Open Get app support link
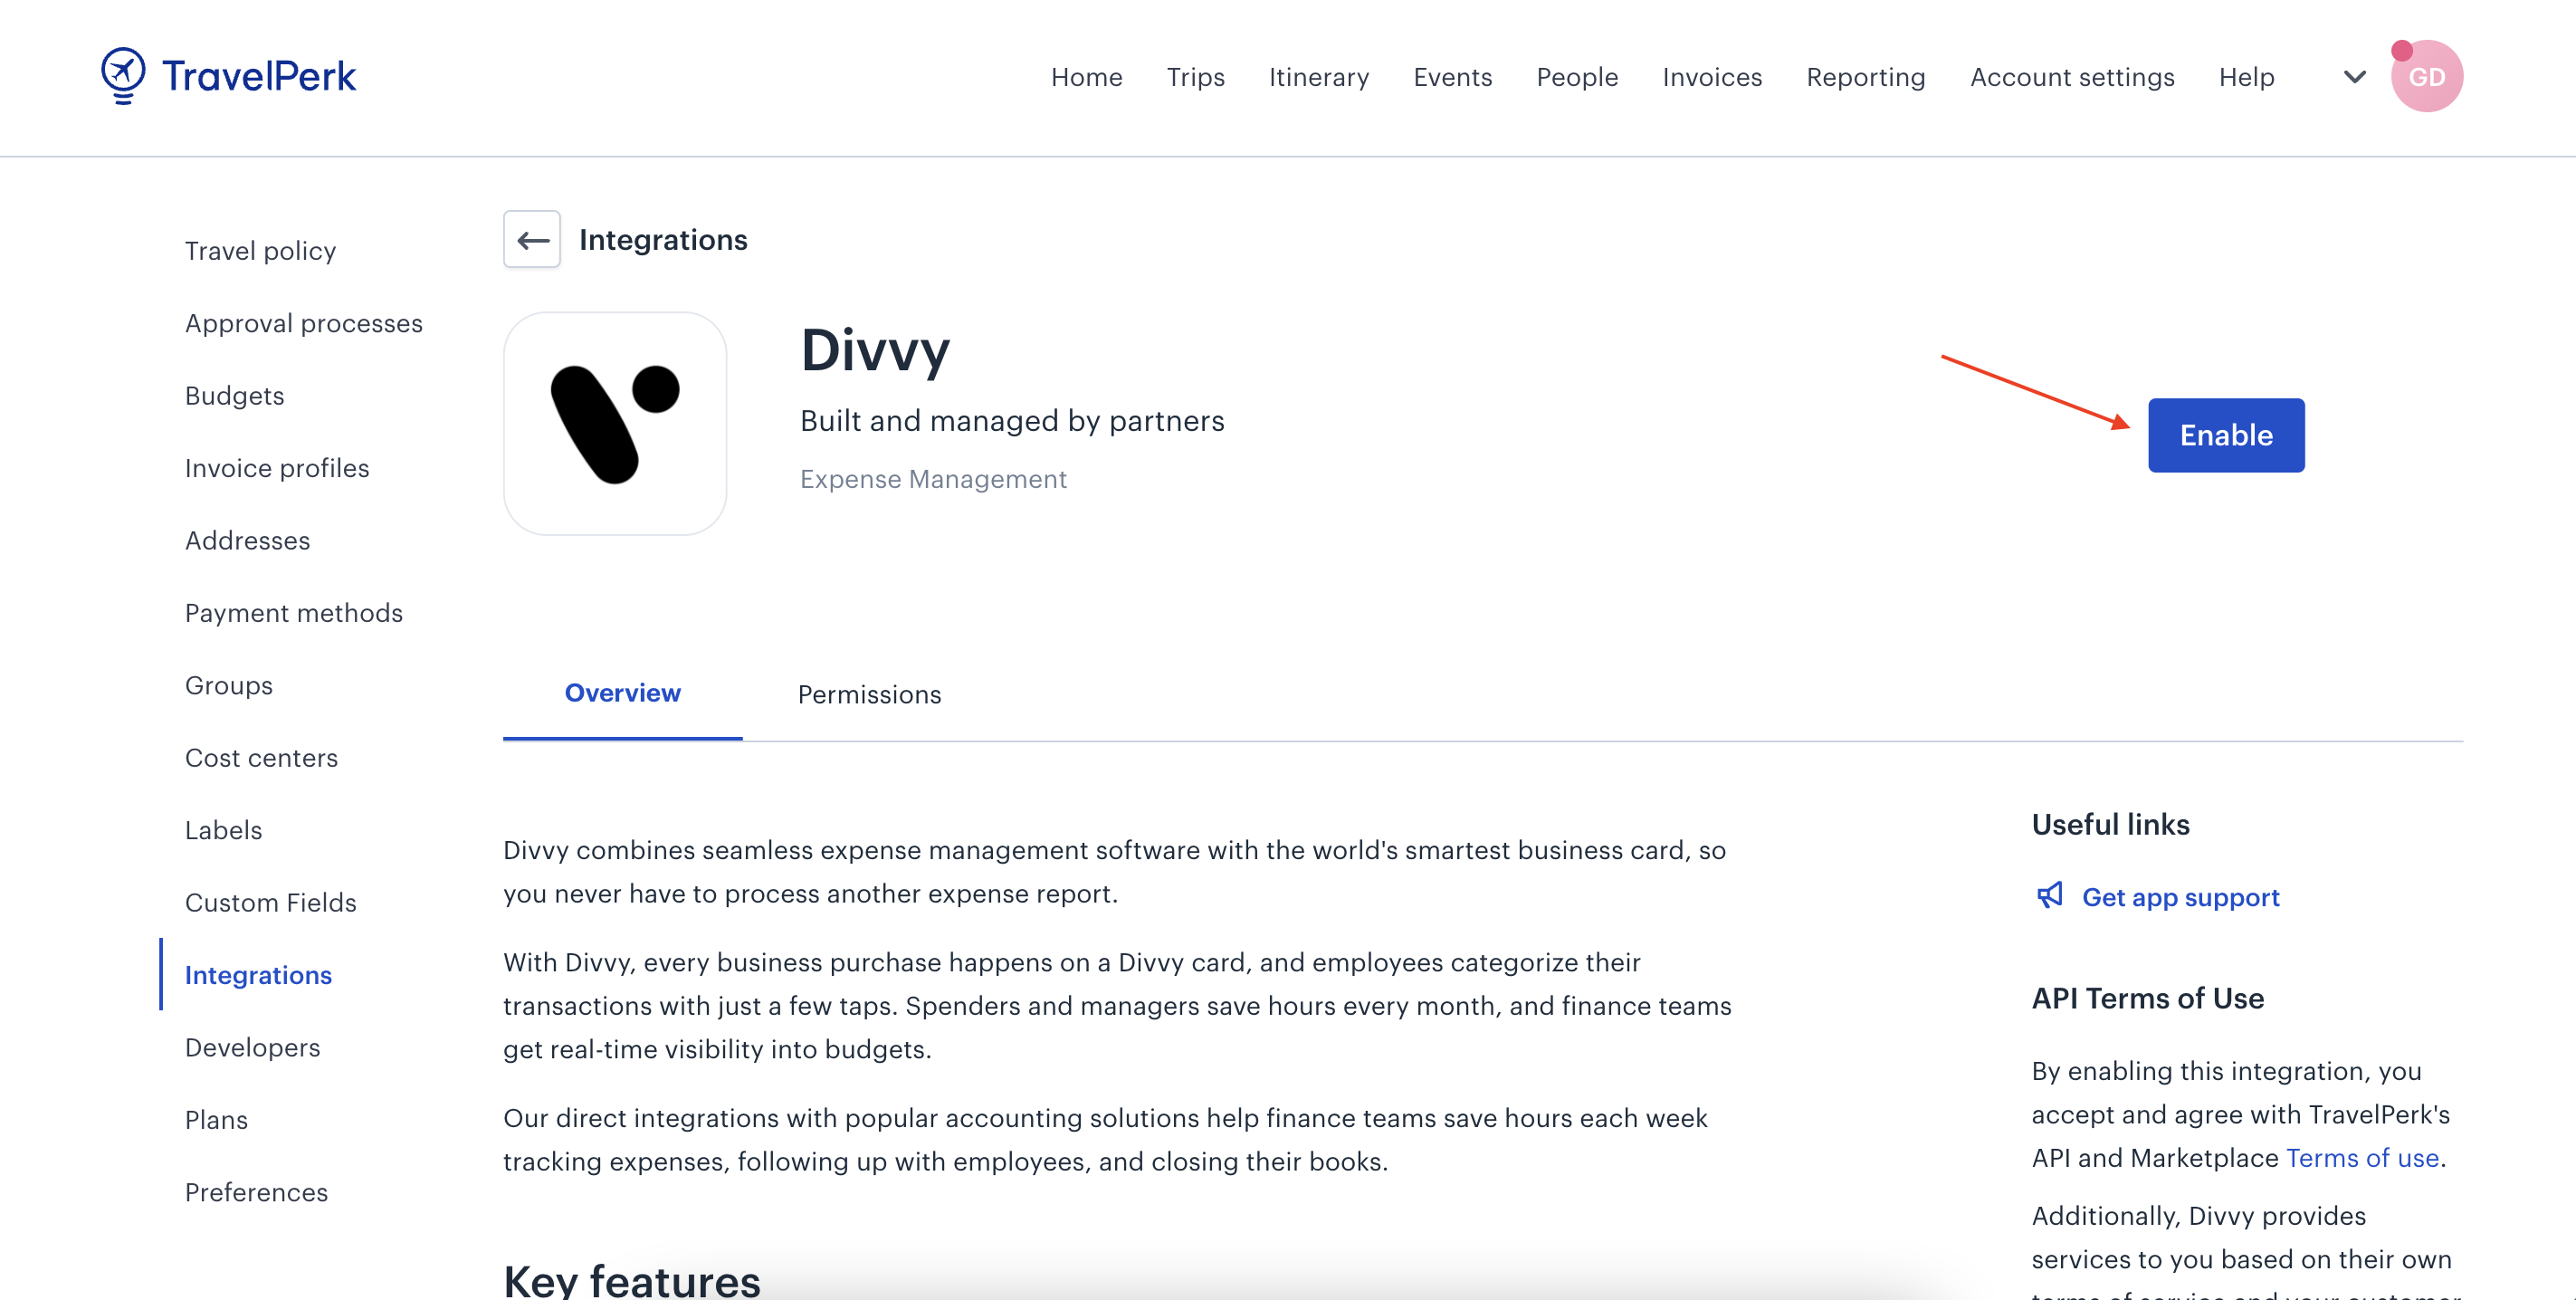 tap(2180, 897)
